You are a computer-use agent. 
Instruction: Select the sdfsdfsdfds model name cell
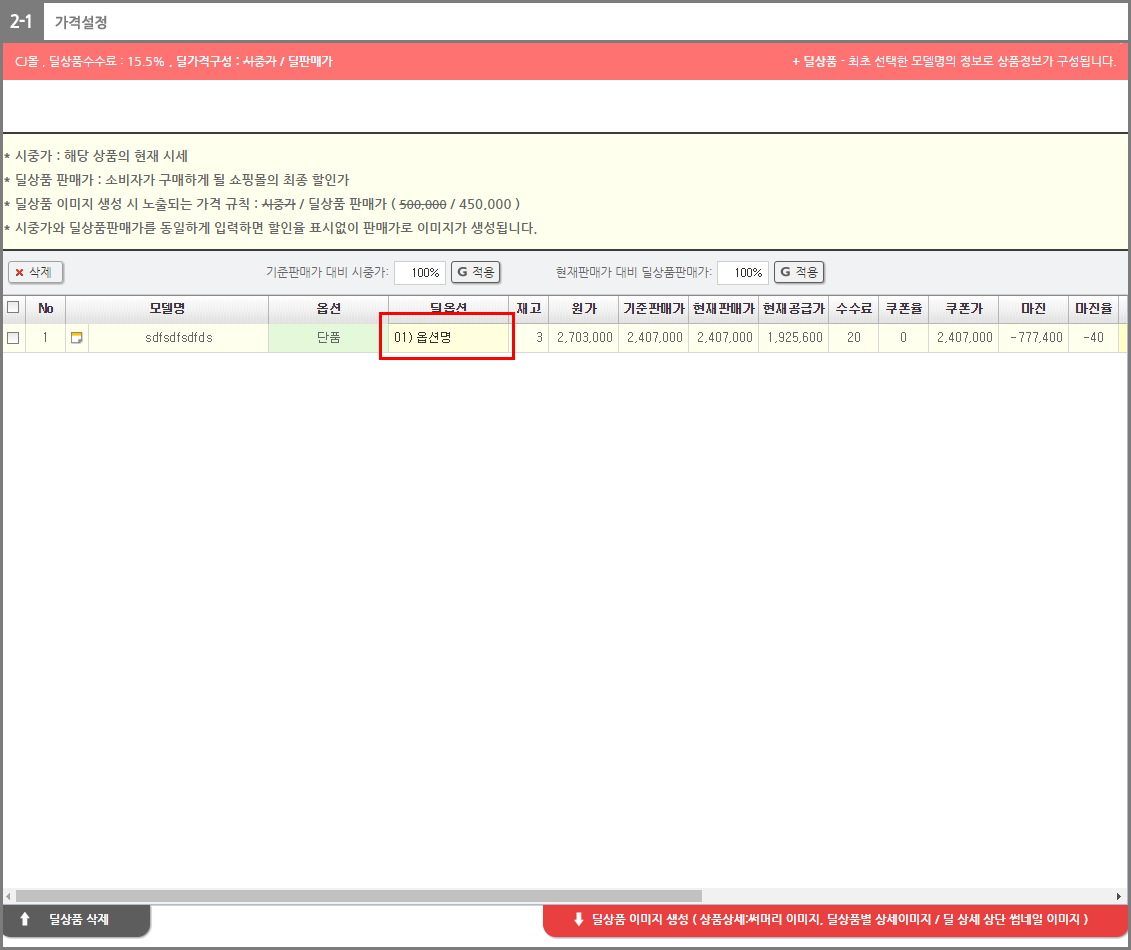pos(178,338)
